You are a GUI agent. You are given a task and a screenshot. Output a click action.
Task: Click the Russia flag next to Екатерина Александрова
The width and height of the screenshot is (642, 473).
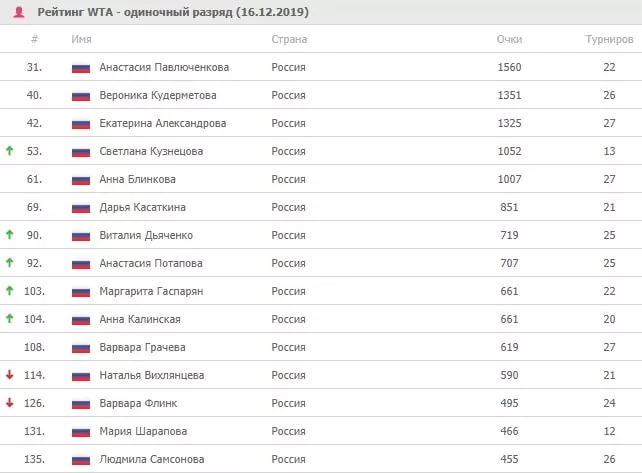(x=81, y=124)
